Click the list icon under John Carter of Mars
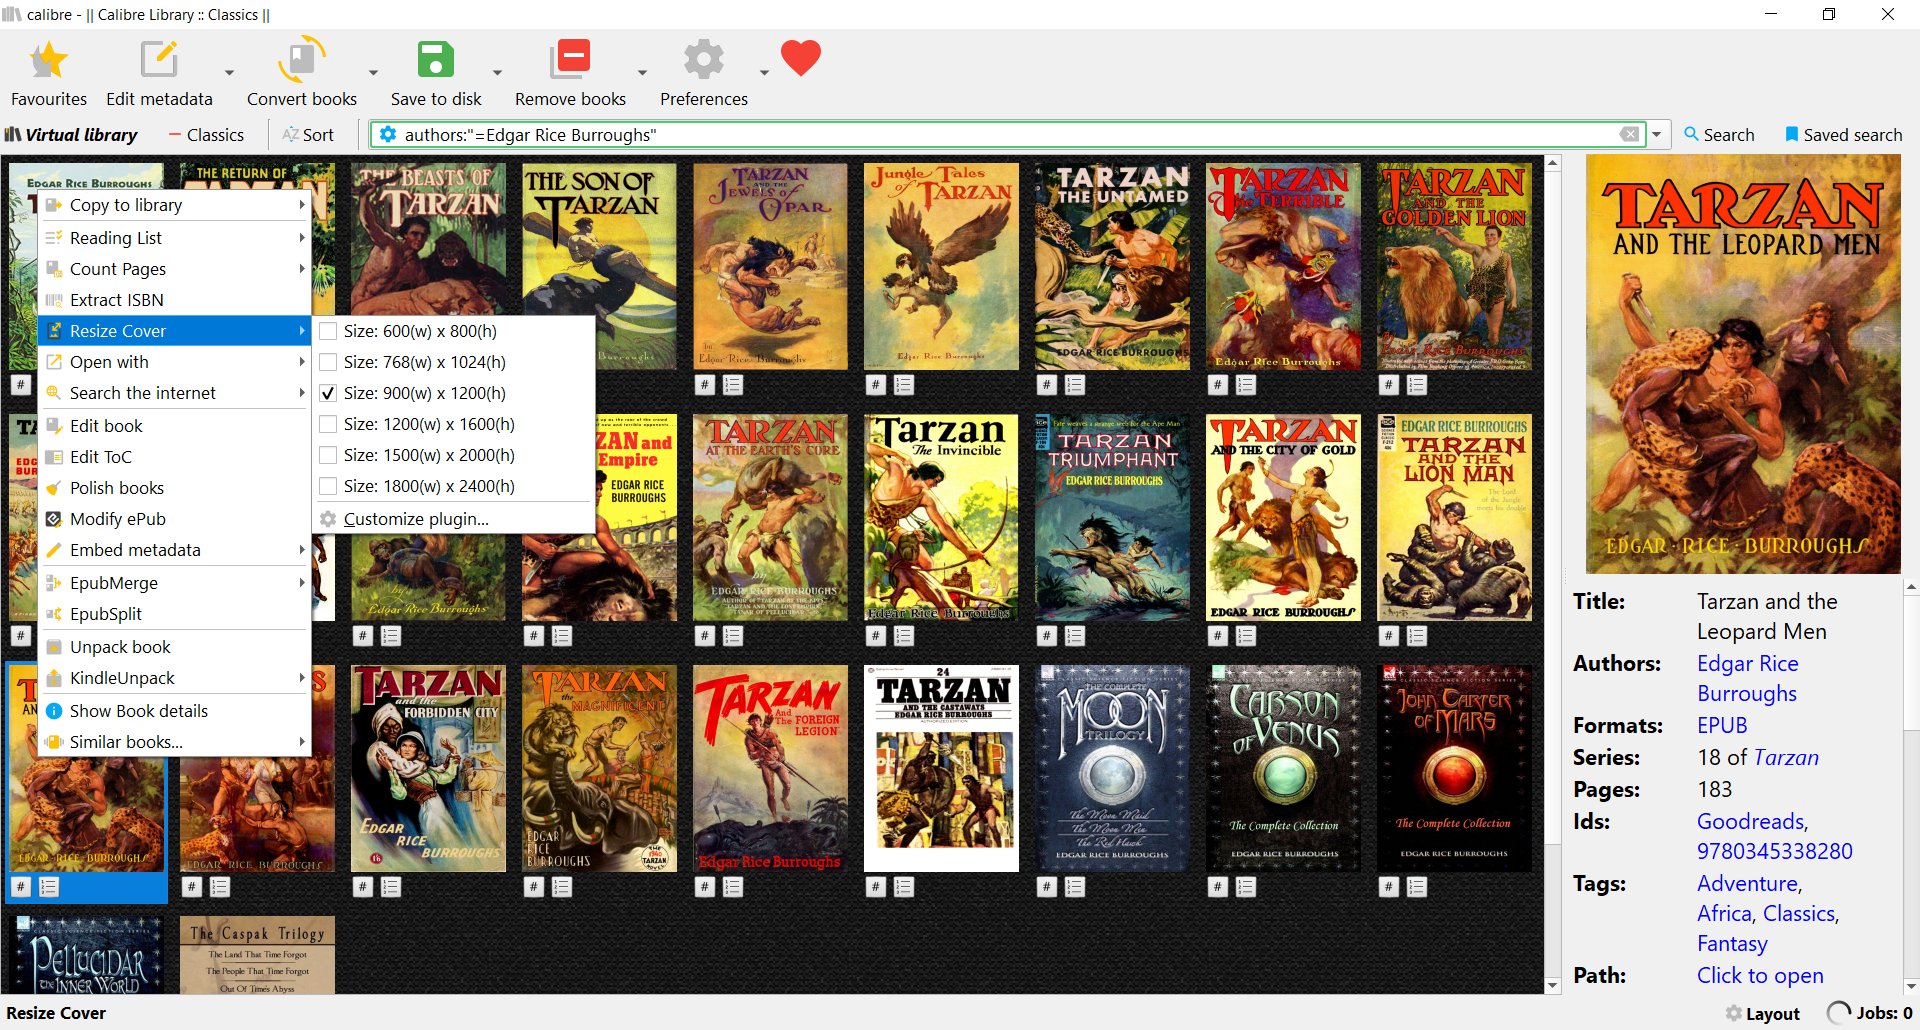 [1417, 887]
